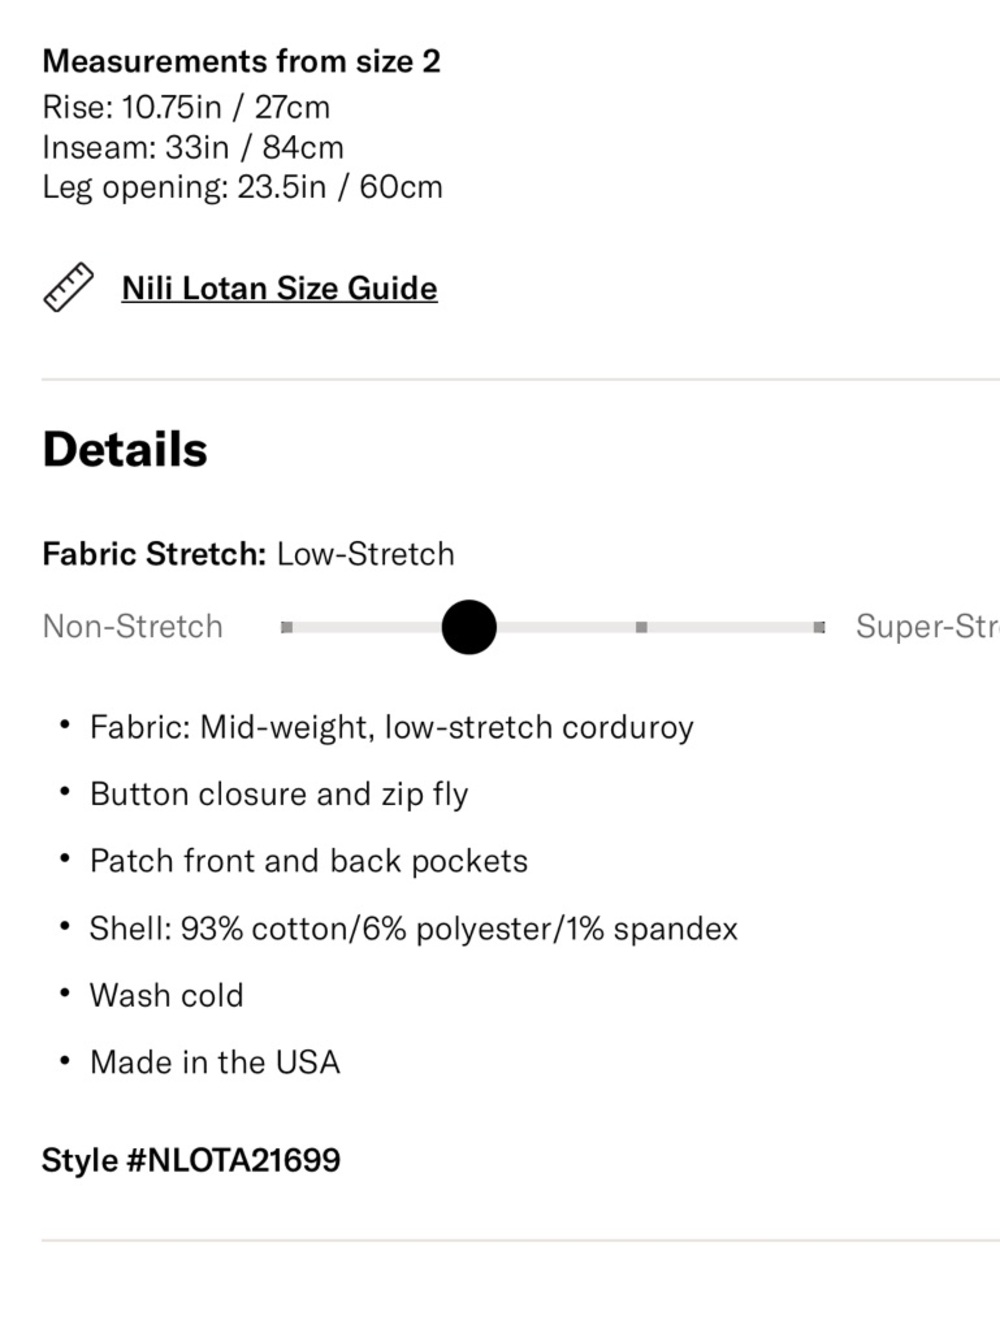Click the Made in the USA bullet
This screenshot has width=1000, height=1333.
[215, 1062]
